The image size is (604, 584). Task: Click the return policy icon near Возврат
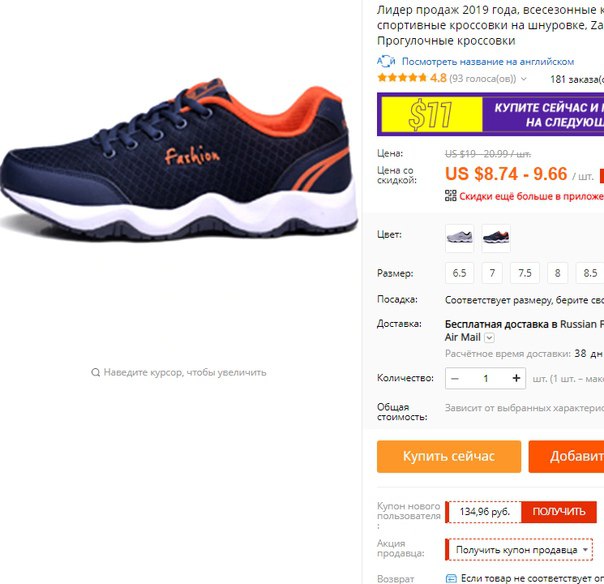pyautogui.click(x=451, y=578)
